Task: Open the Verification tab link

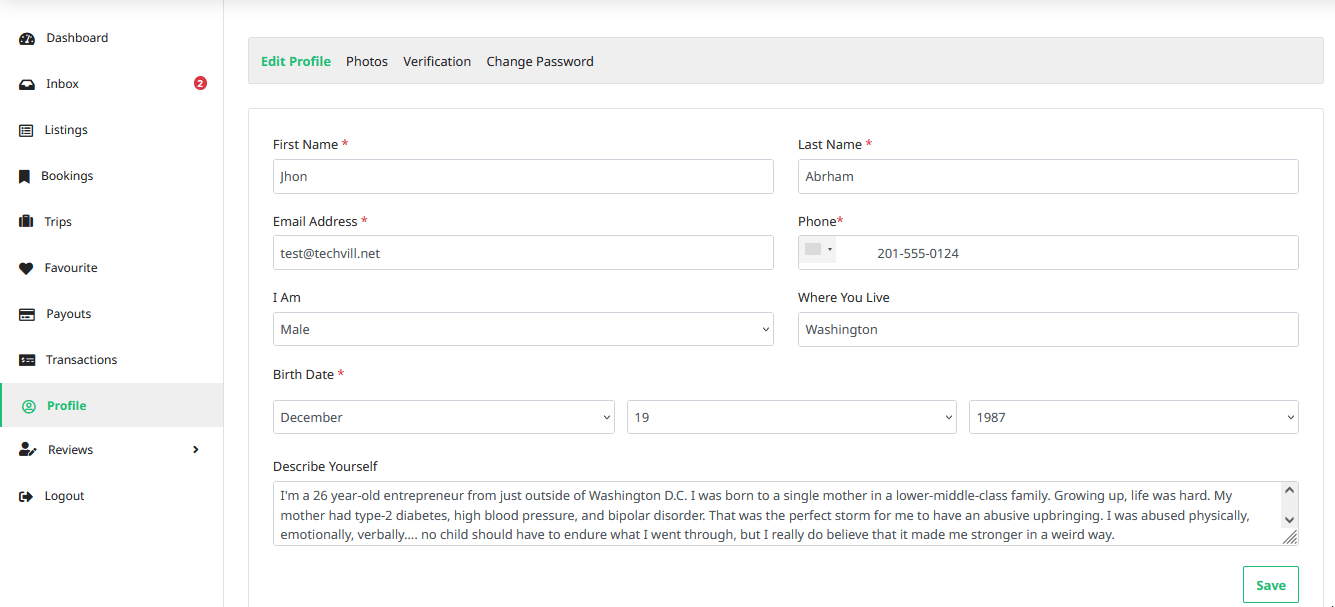Action: [437, 62]
